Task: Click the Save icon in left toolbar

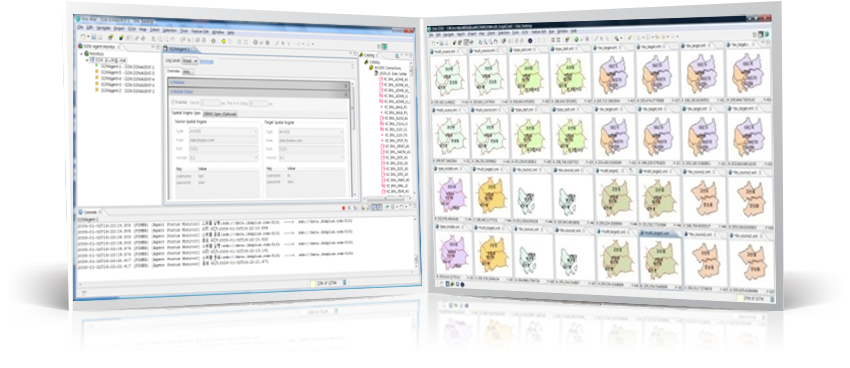Action: pos(94,37)
